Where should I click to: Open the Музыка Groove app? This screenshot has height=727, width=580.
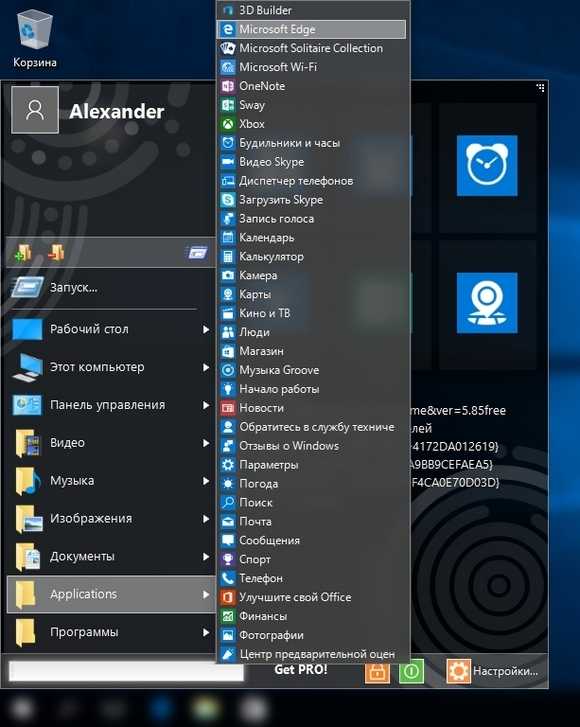[311, 370]
